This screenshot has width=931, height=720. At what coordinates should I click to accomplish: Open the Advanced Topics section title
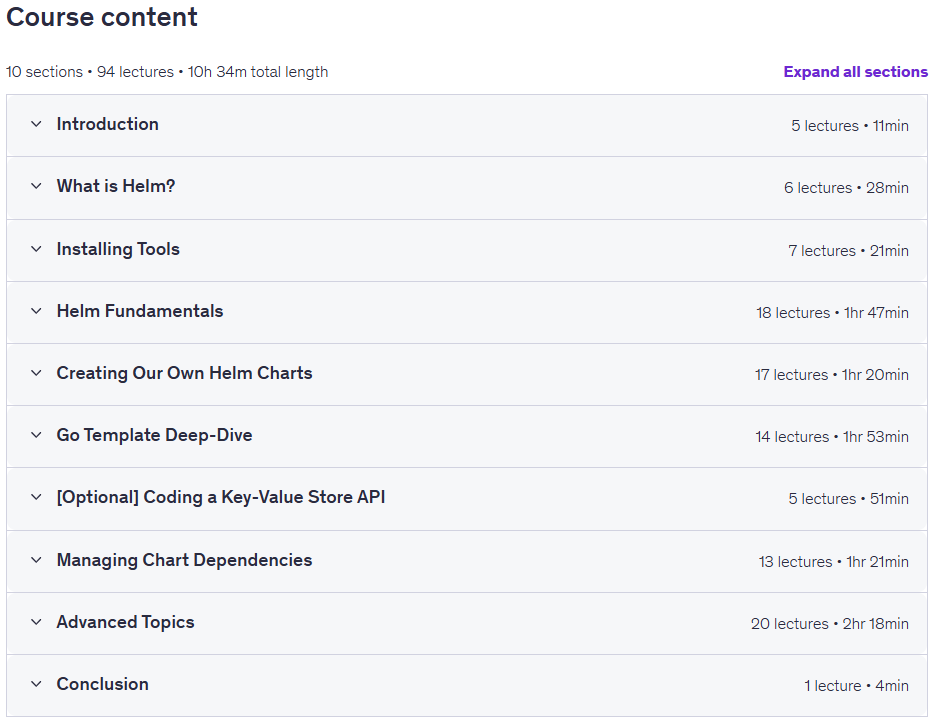click(125, 623)
